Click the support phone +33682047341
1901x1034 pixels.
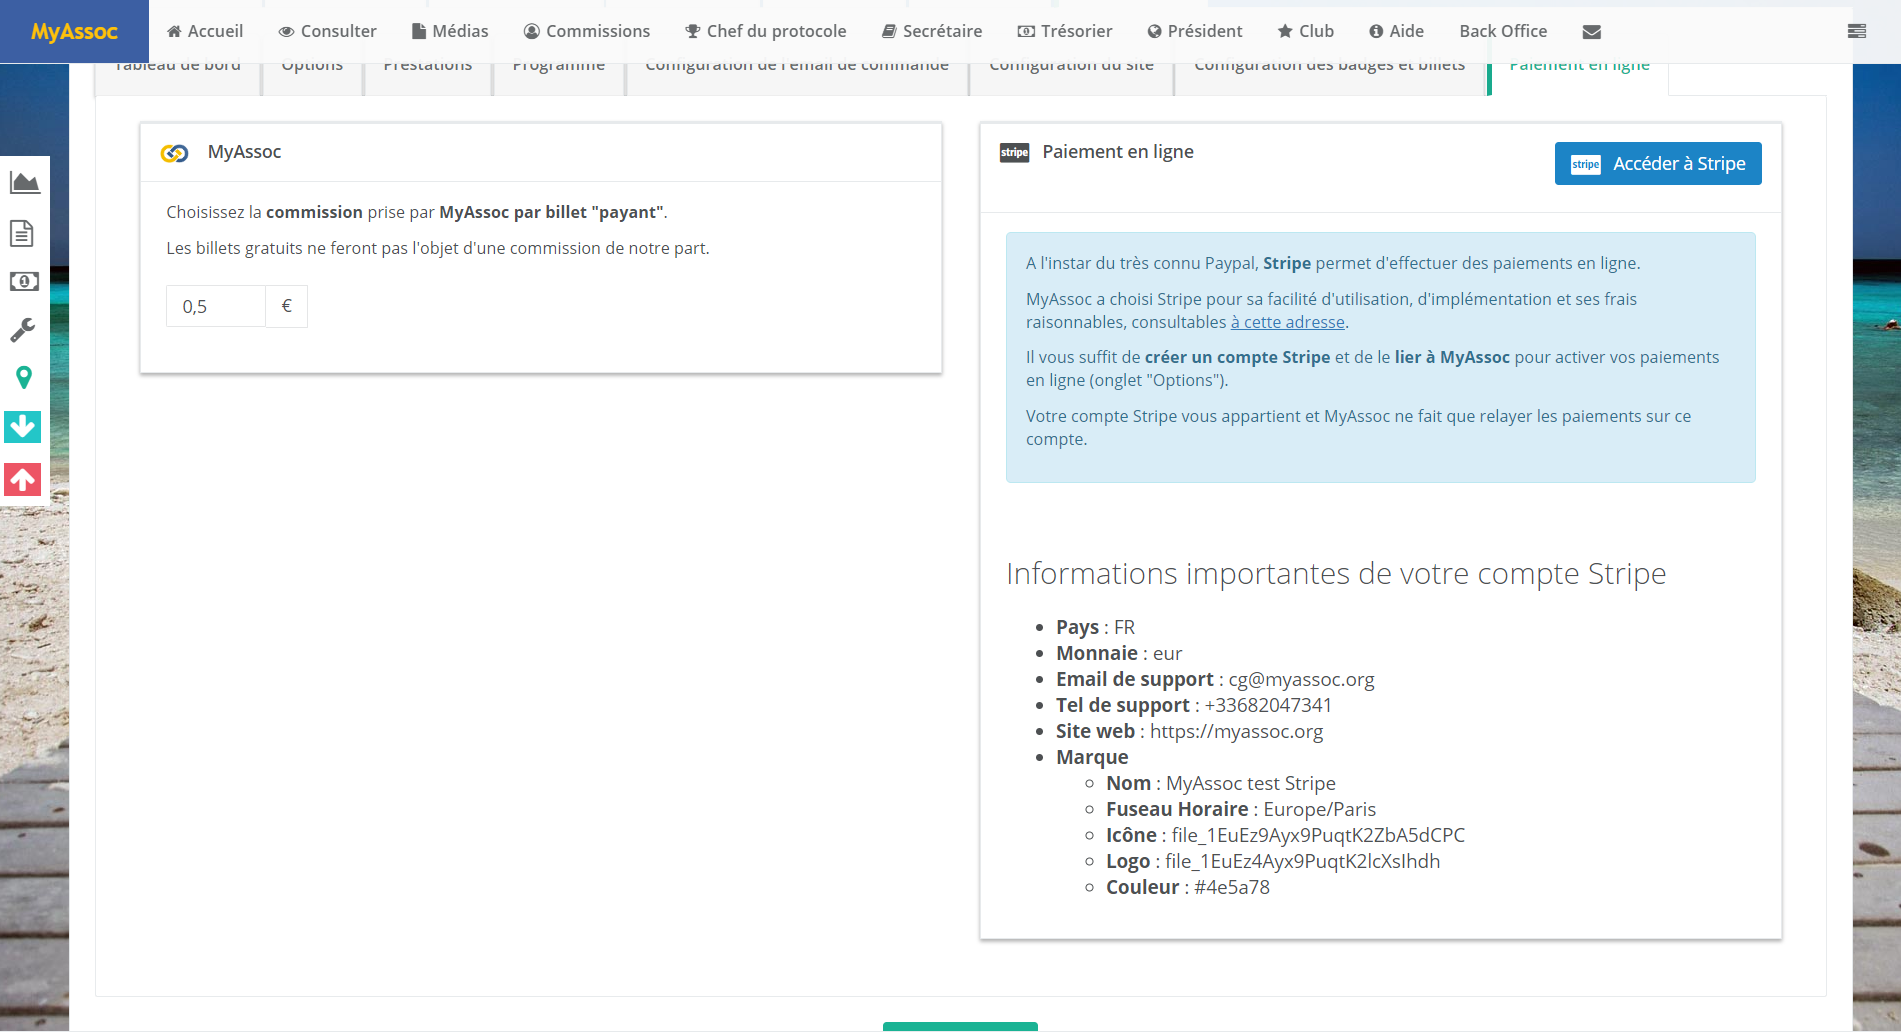(1268, 705)
